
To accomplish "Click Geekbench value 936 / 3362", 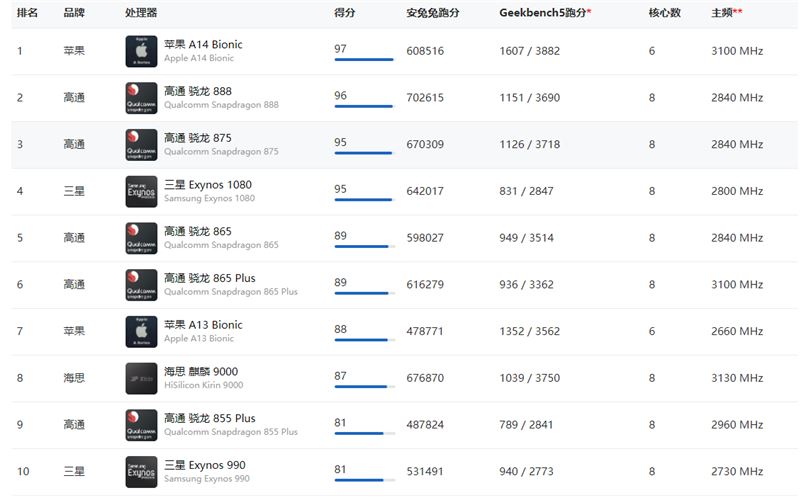I will click(x=527, y=285).
